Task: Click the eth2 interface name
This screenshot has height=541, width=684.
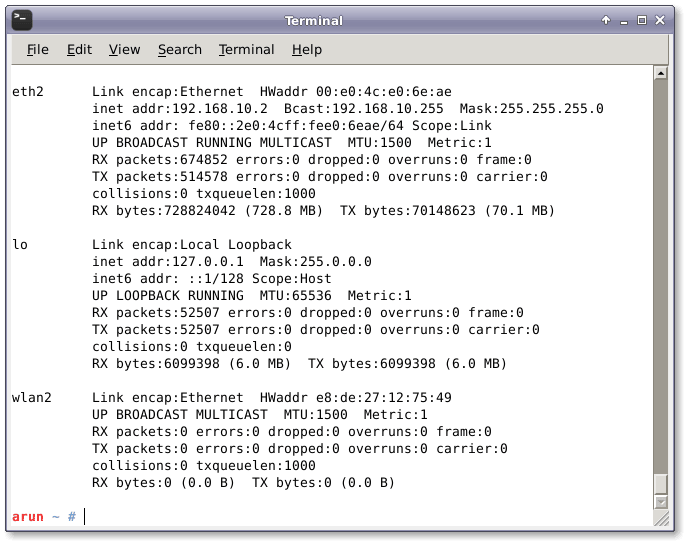Action: [27, 92]
